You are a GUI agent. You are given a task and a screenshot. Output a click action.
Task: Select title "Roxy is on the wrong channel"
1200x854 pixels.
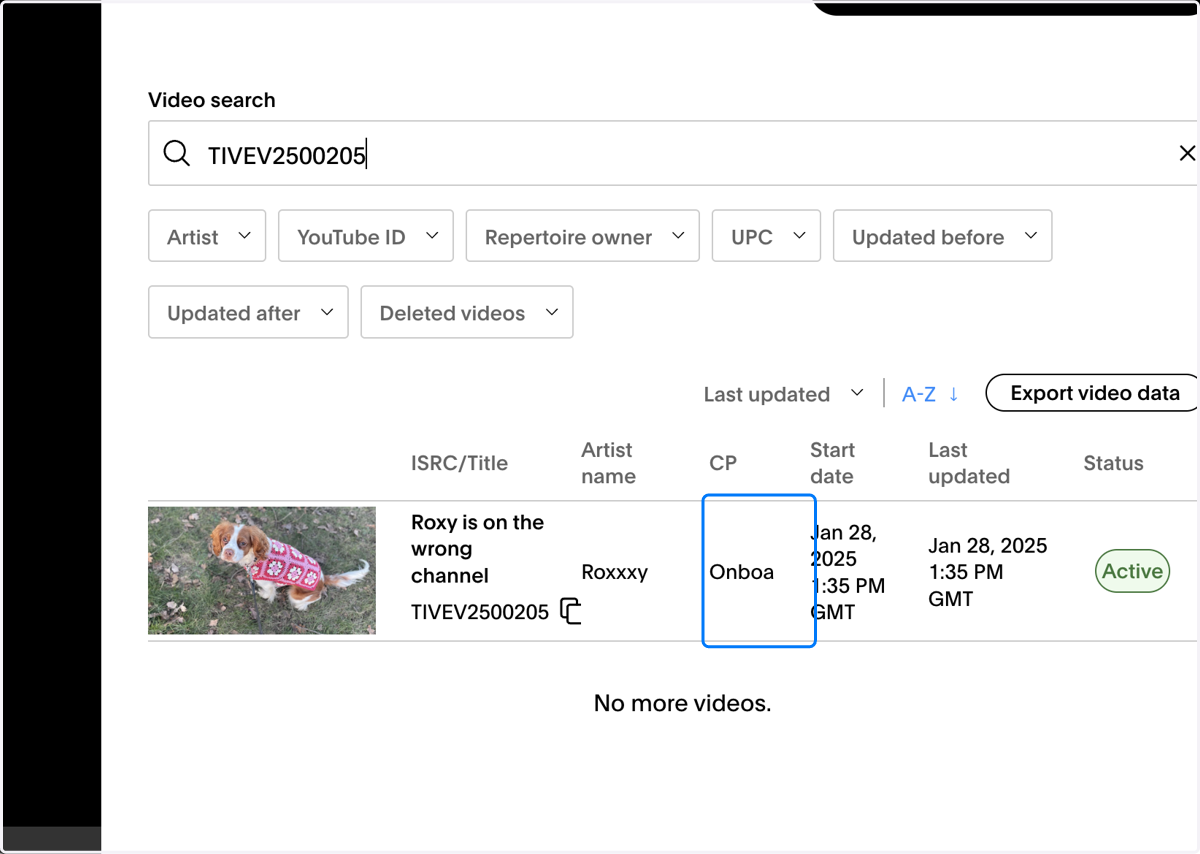477,549
